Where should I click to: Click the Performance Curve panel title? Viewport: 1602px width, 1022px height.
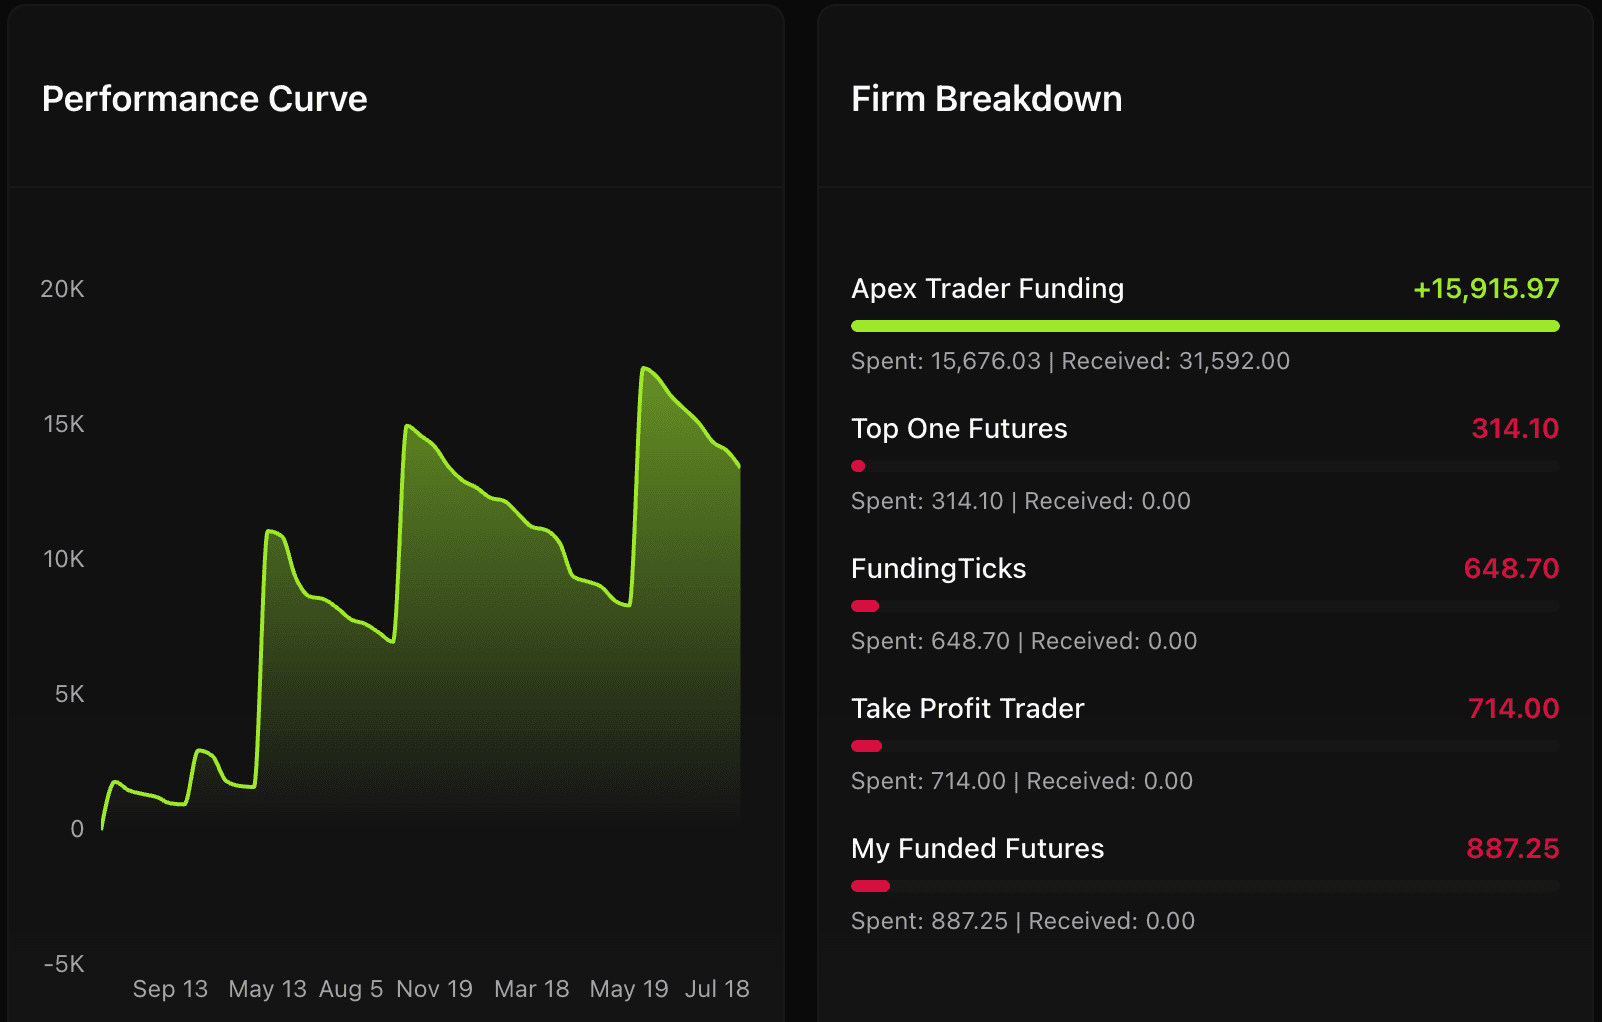(203, 98)
